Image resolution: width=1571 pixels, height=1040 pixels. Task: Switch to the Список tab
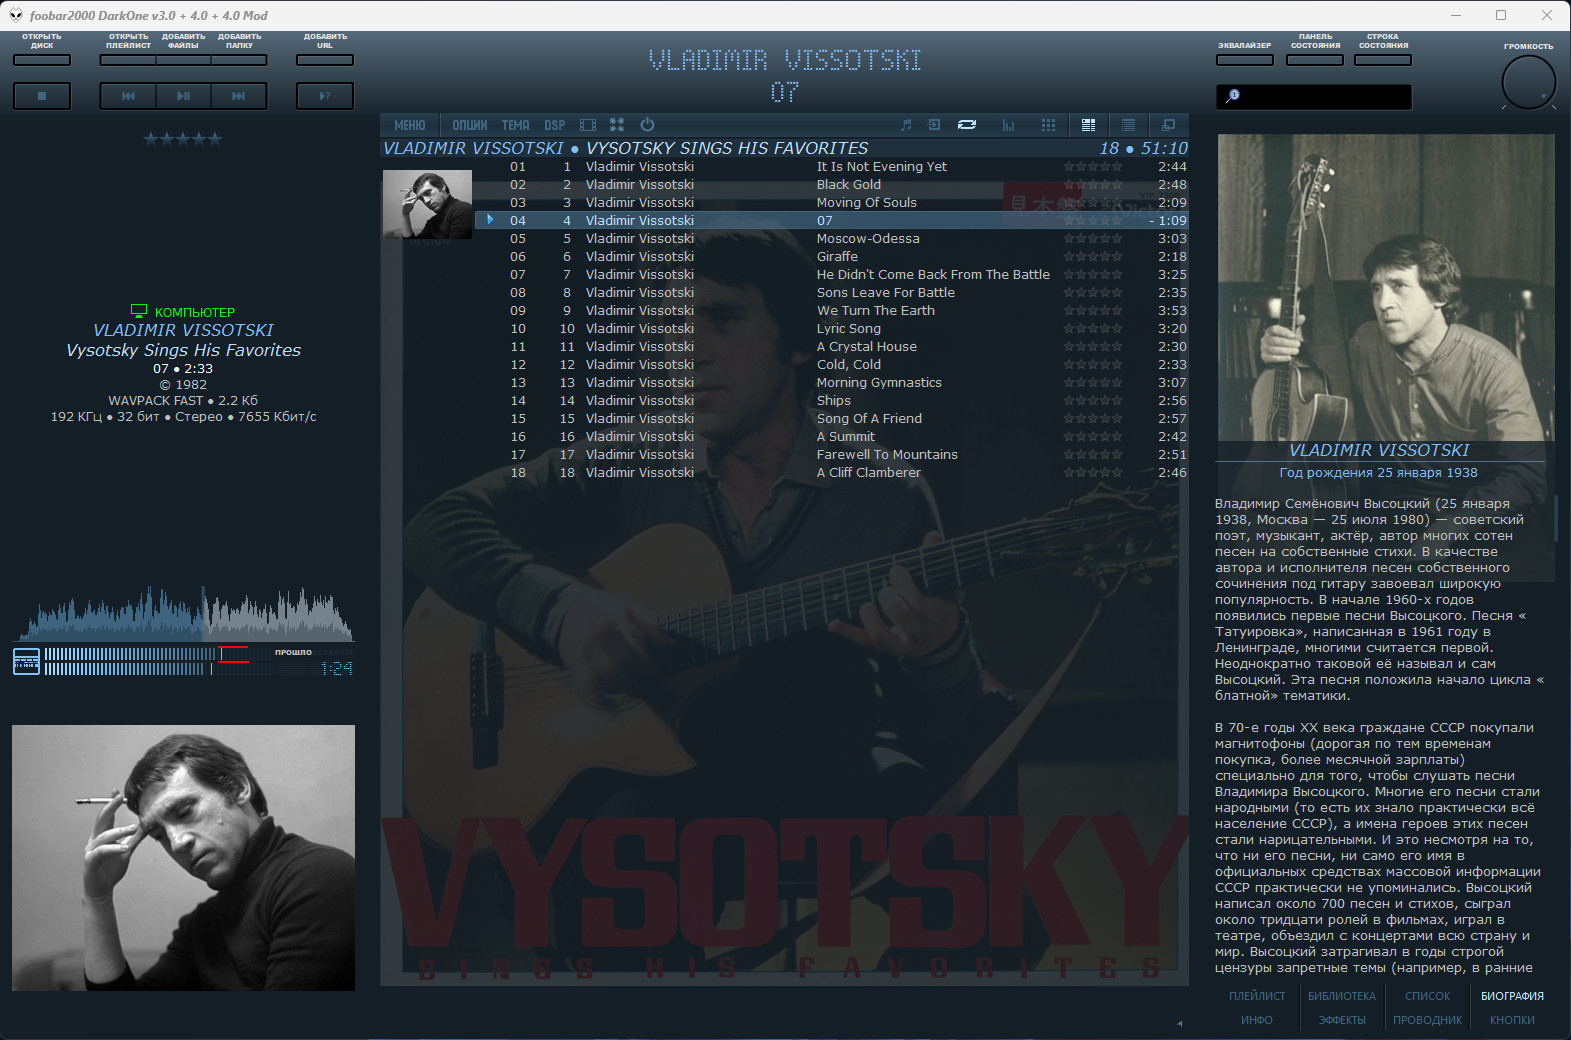point(1427,996)
